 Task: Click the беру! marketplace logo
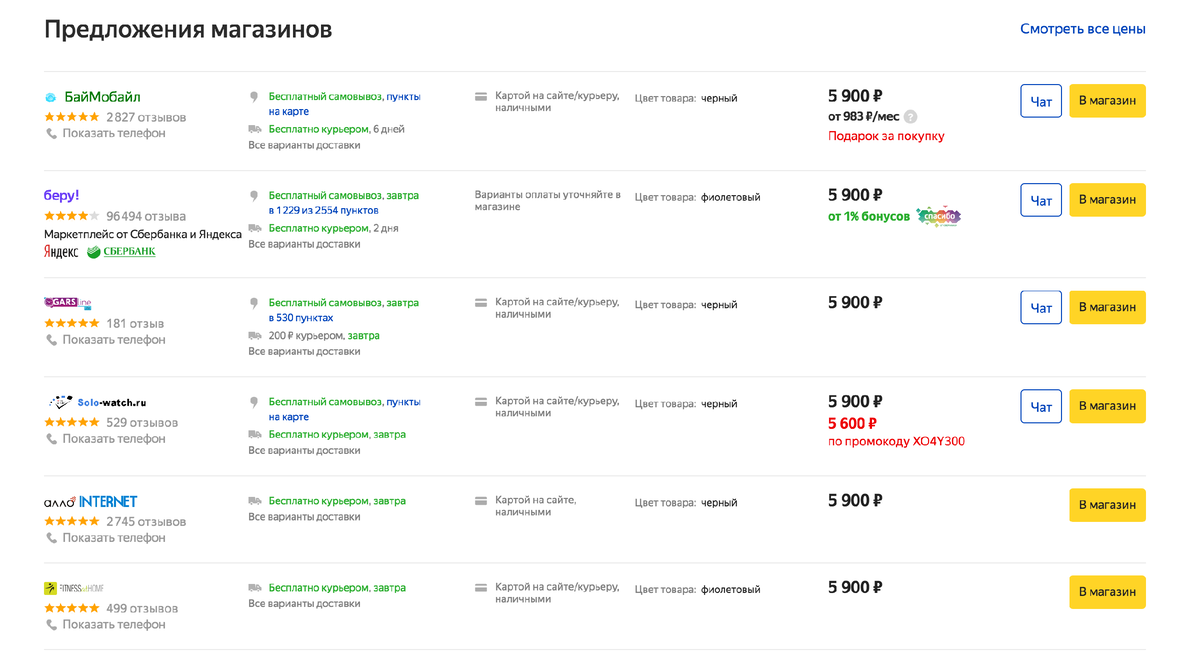pos(61,195)
